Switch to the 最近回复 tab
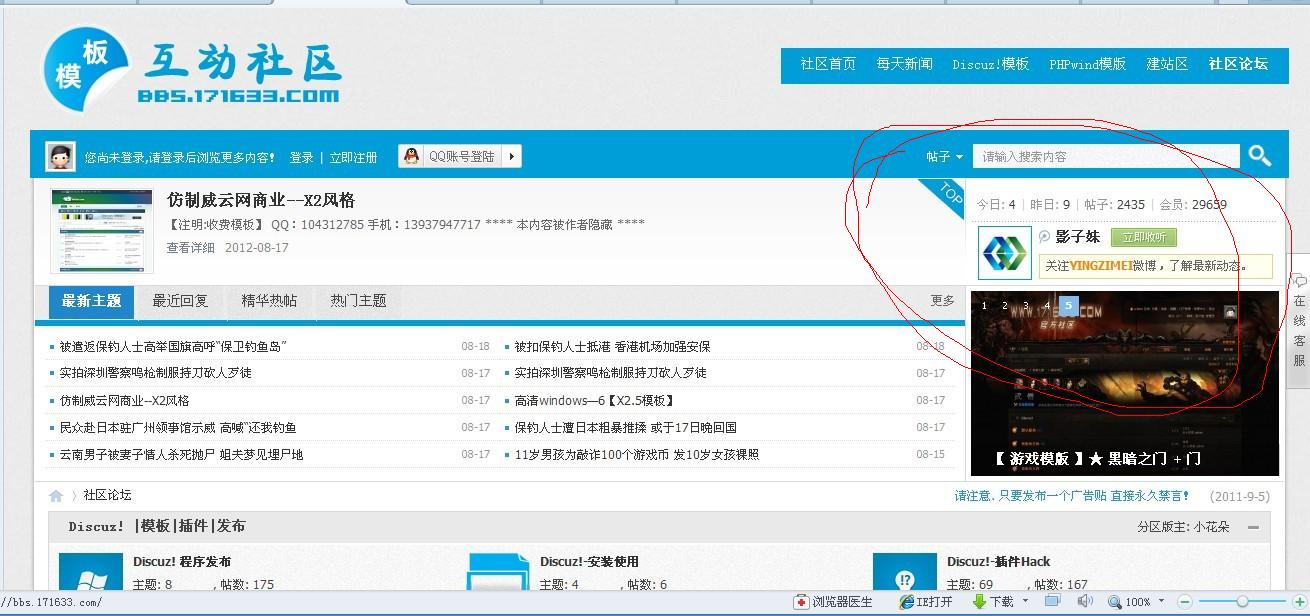 click(x=180, y=300)
